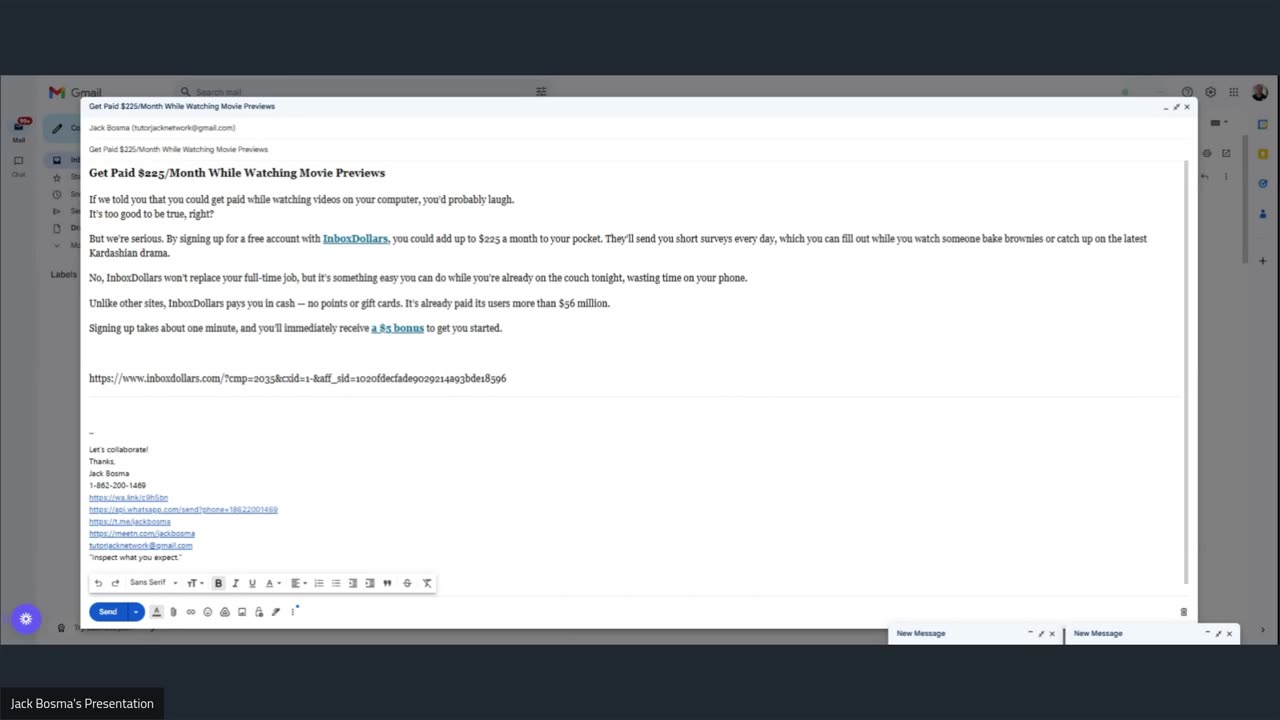Click the inboxdollars.com URL text in body
The width and height of the screenshot is (1280, 720).
(x=297, y=379)
